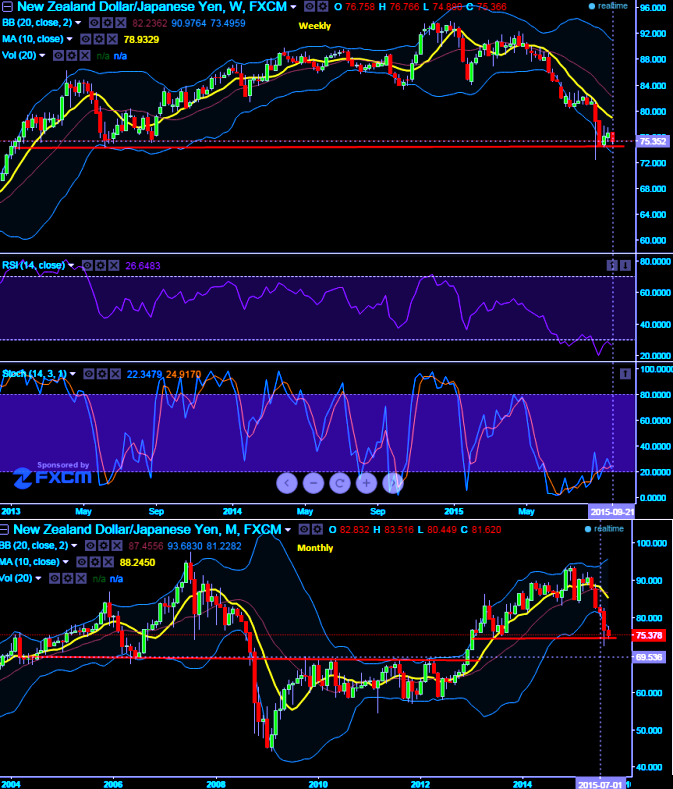This screenshot has height=789, width=673.
Task: Hide Vol (20) on weekly chart
Action: pos(58,55)
